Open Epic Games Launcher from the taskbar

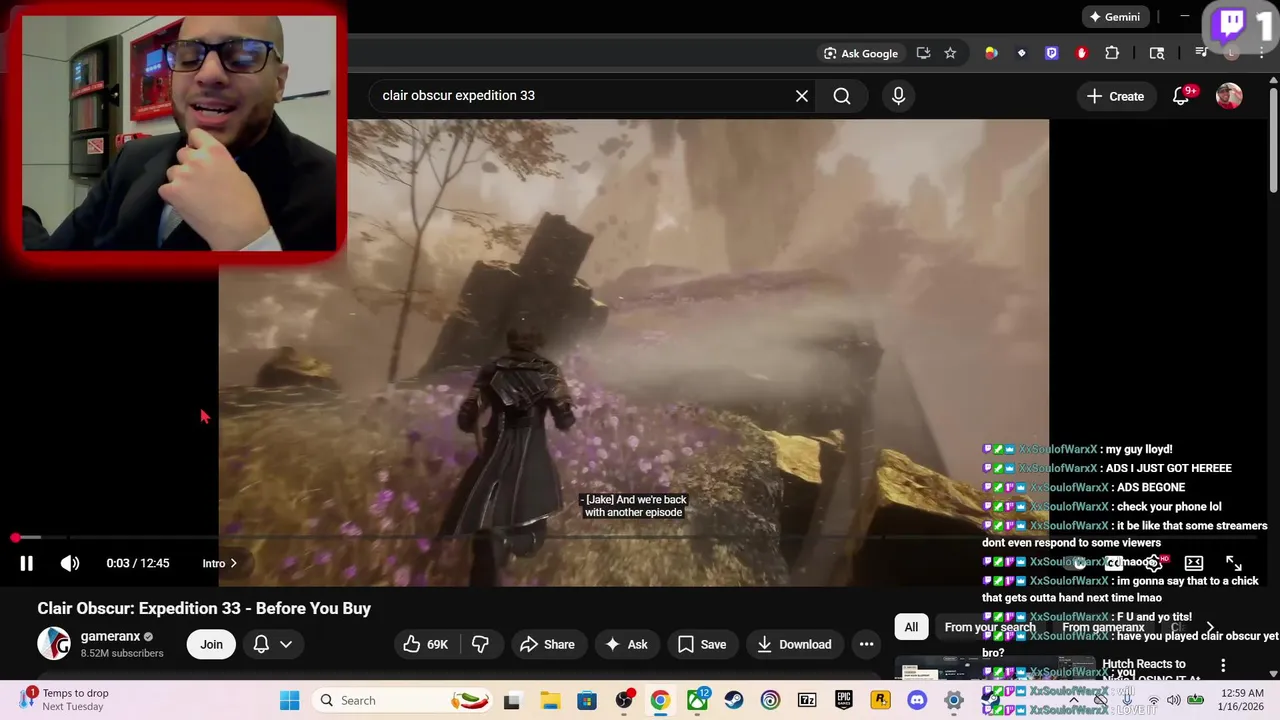pyautogui.click(x=844, y=700)
